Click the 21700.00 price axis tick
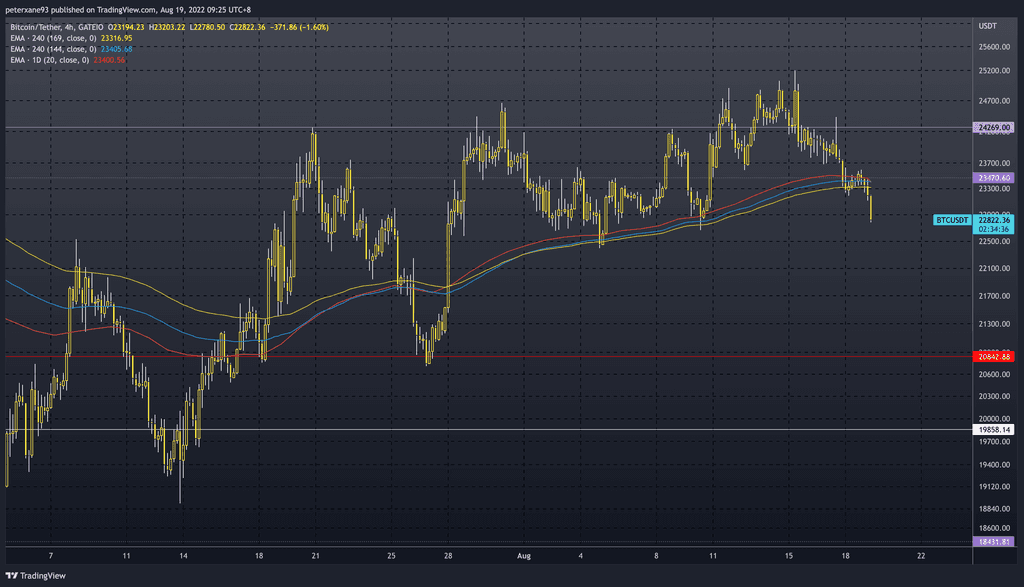This screenshot has width=1024, height=587. (994, 296)
